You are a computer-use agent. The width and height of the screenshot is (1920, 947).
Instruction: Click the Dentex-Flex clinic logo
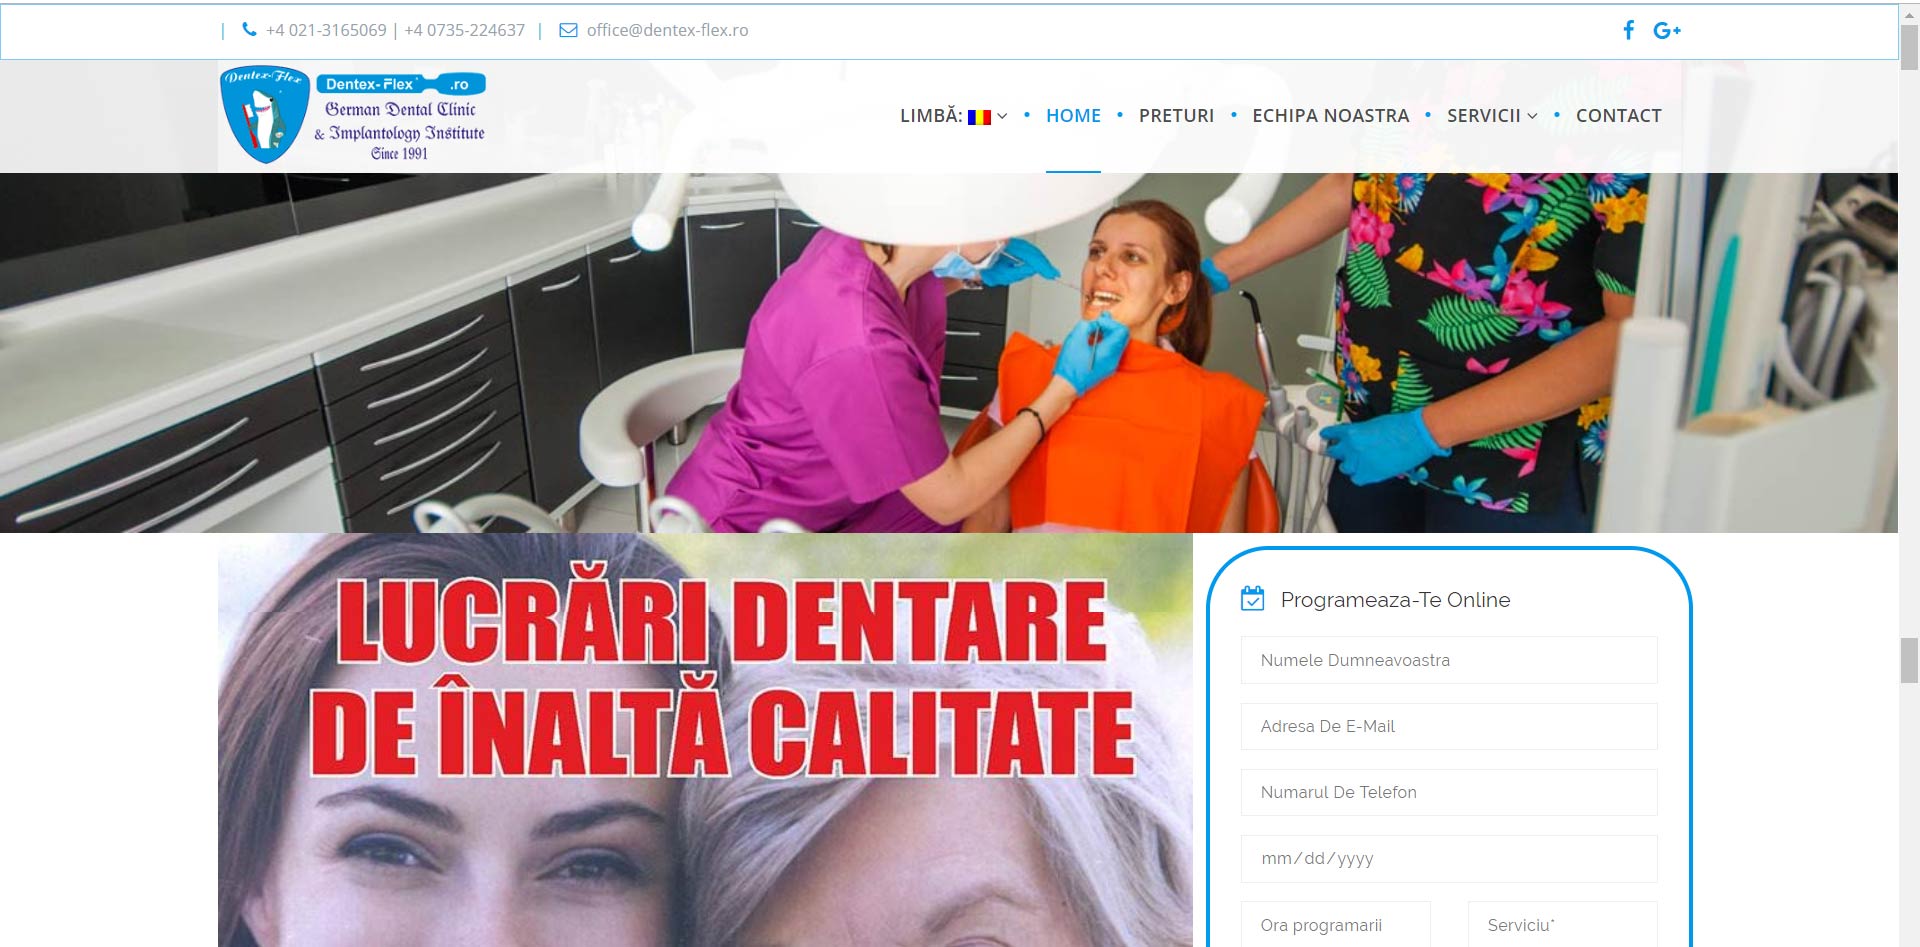[352, 116]
